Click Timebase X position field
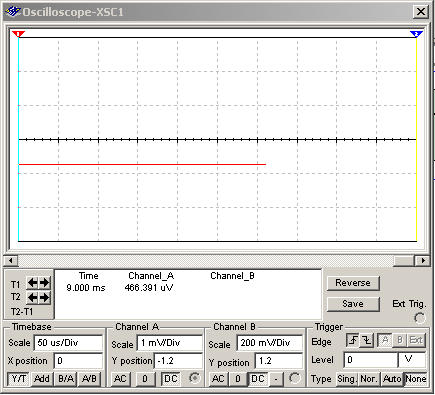 (x=79, y=361)
